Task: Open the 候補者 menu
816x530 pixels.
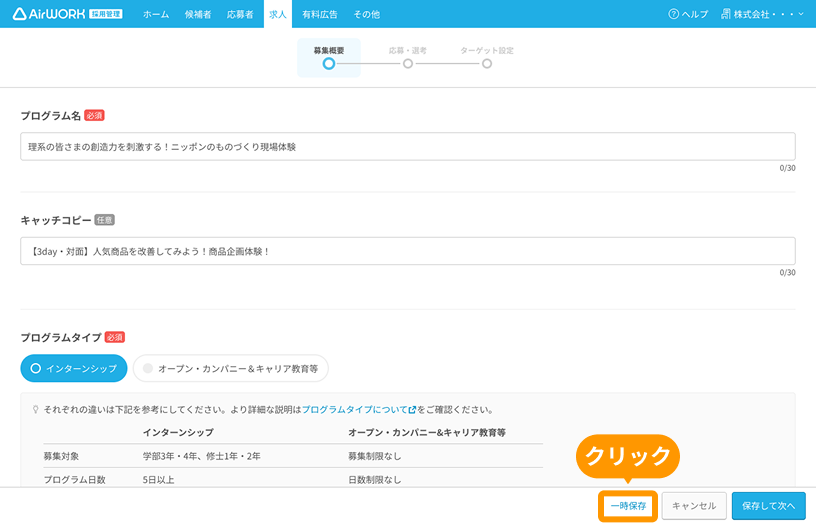Action: click(x=198, y=15)
